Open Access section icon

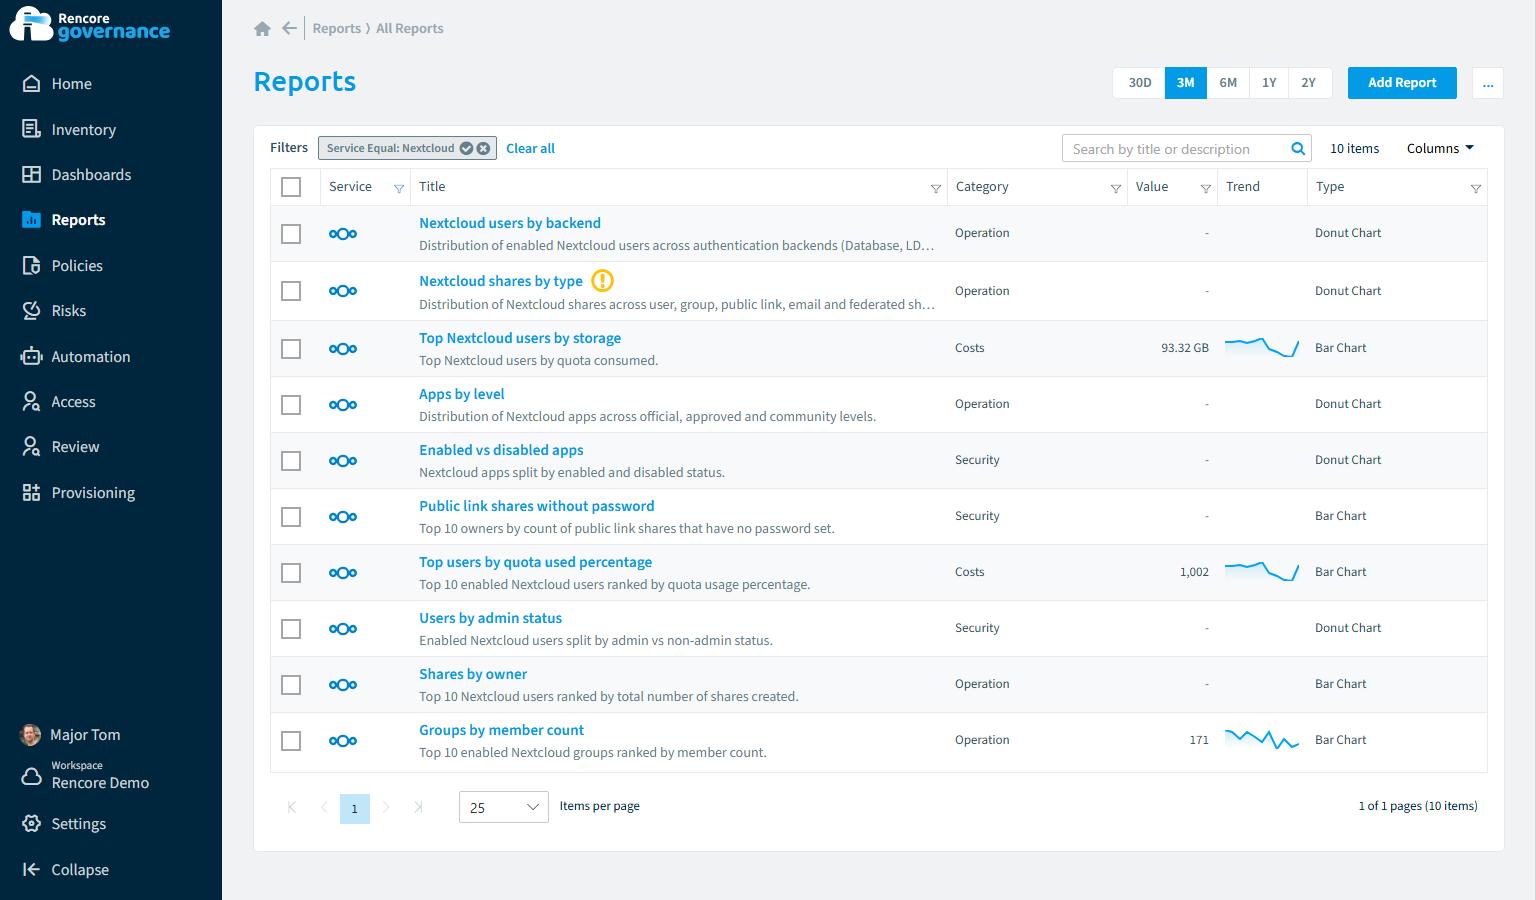pyautogui.click(x=32, y=402)
